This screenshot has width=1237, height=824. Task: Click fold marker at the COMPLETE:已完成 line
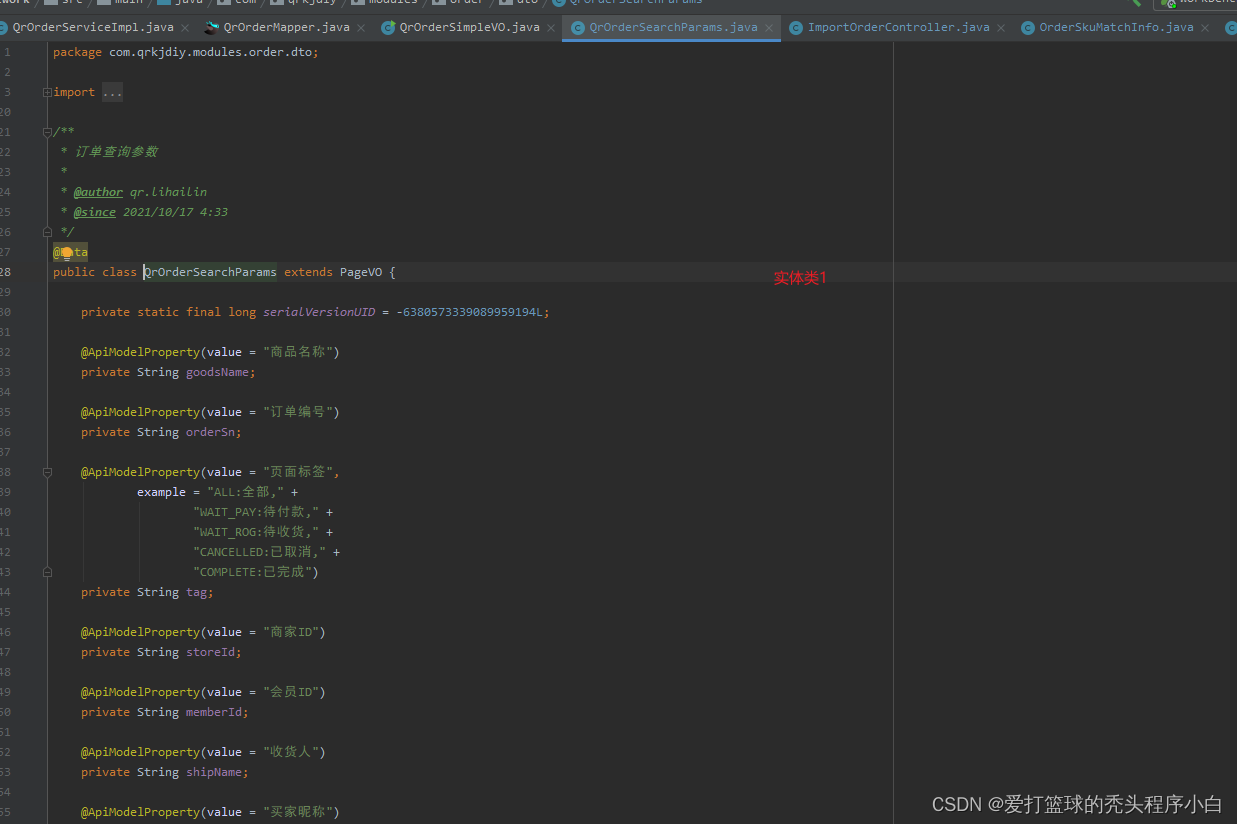pyautogui.click(x=47, y=572)
